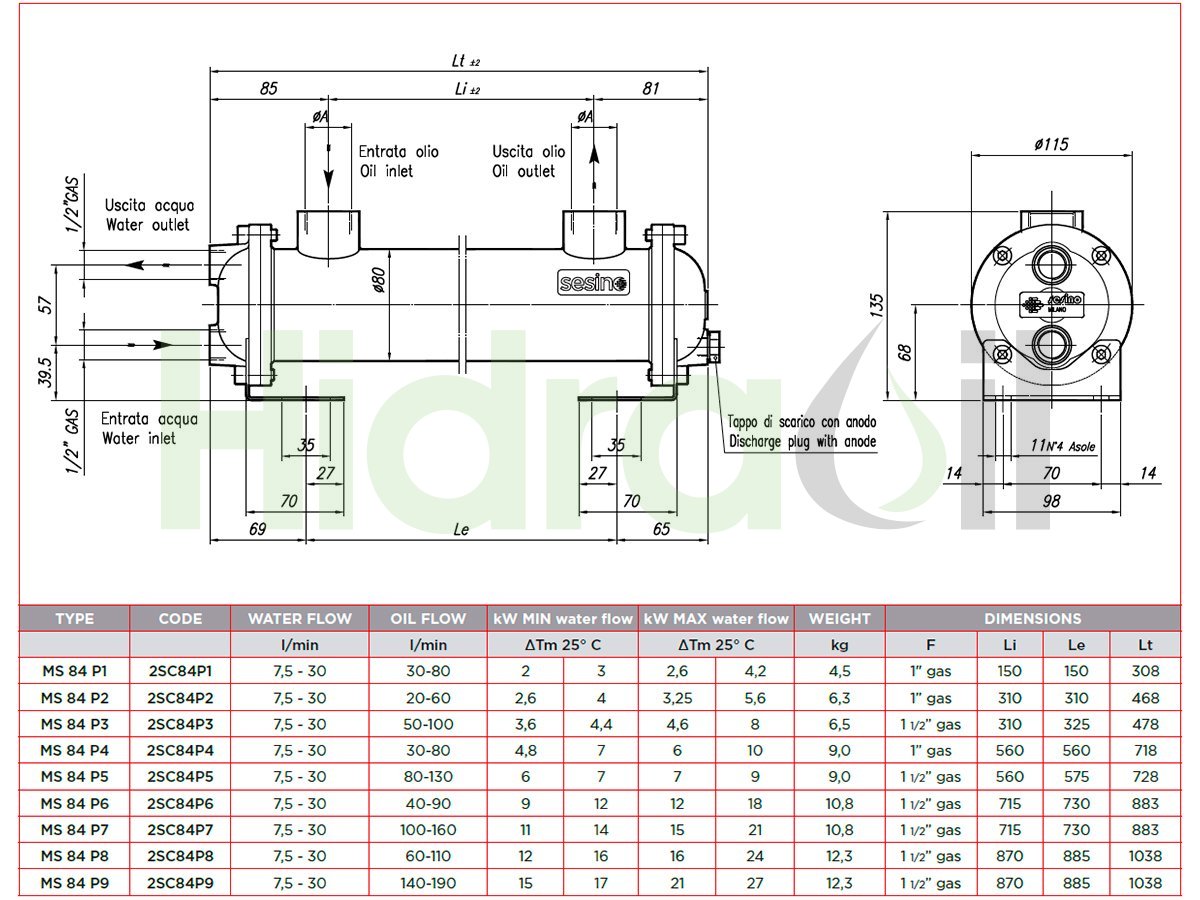Click the OIL FLOW column header
The height and width of the screenshot is (900, 1200).
point(429,619)
